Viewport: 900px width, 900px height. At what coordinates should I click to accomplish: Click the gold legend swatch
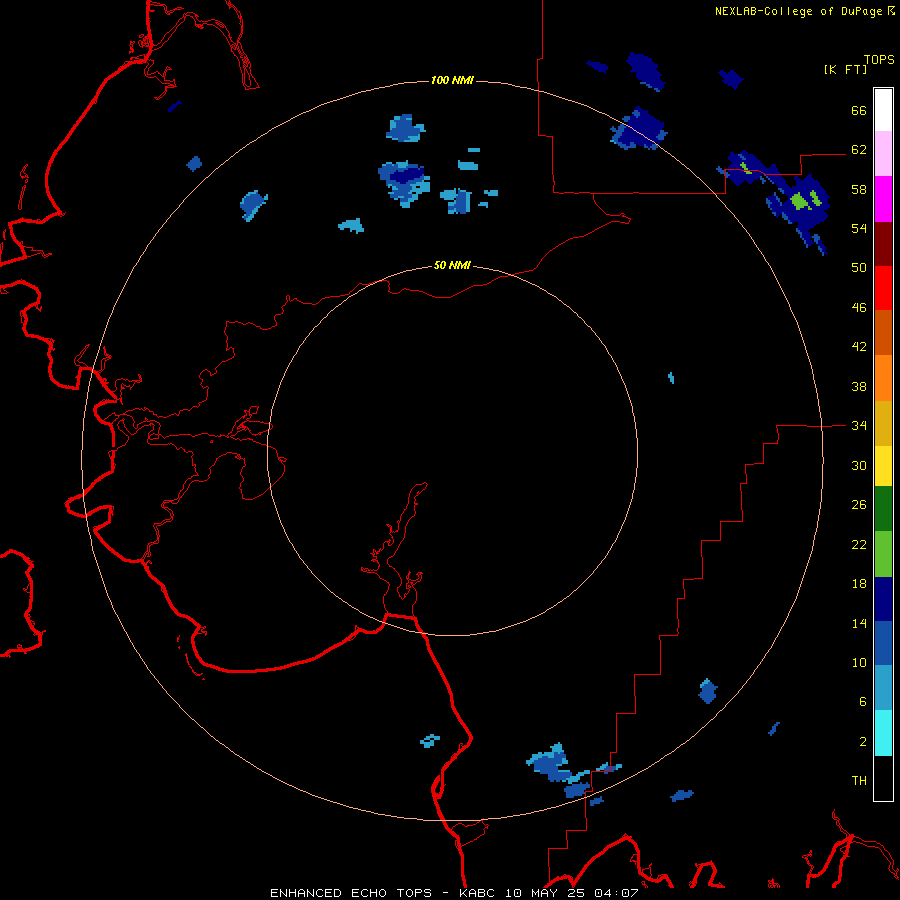883,423
